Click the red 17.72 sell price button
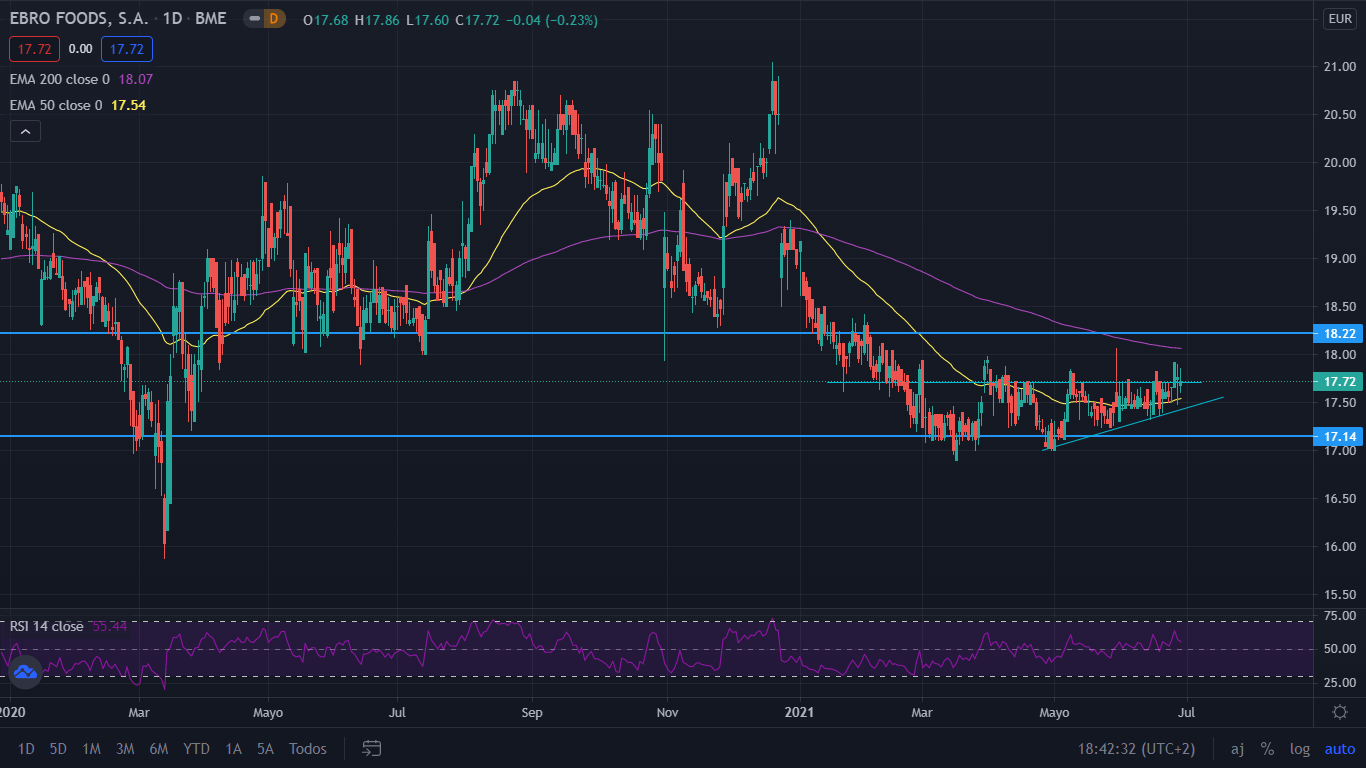 35,48
